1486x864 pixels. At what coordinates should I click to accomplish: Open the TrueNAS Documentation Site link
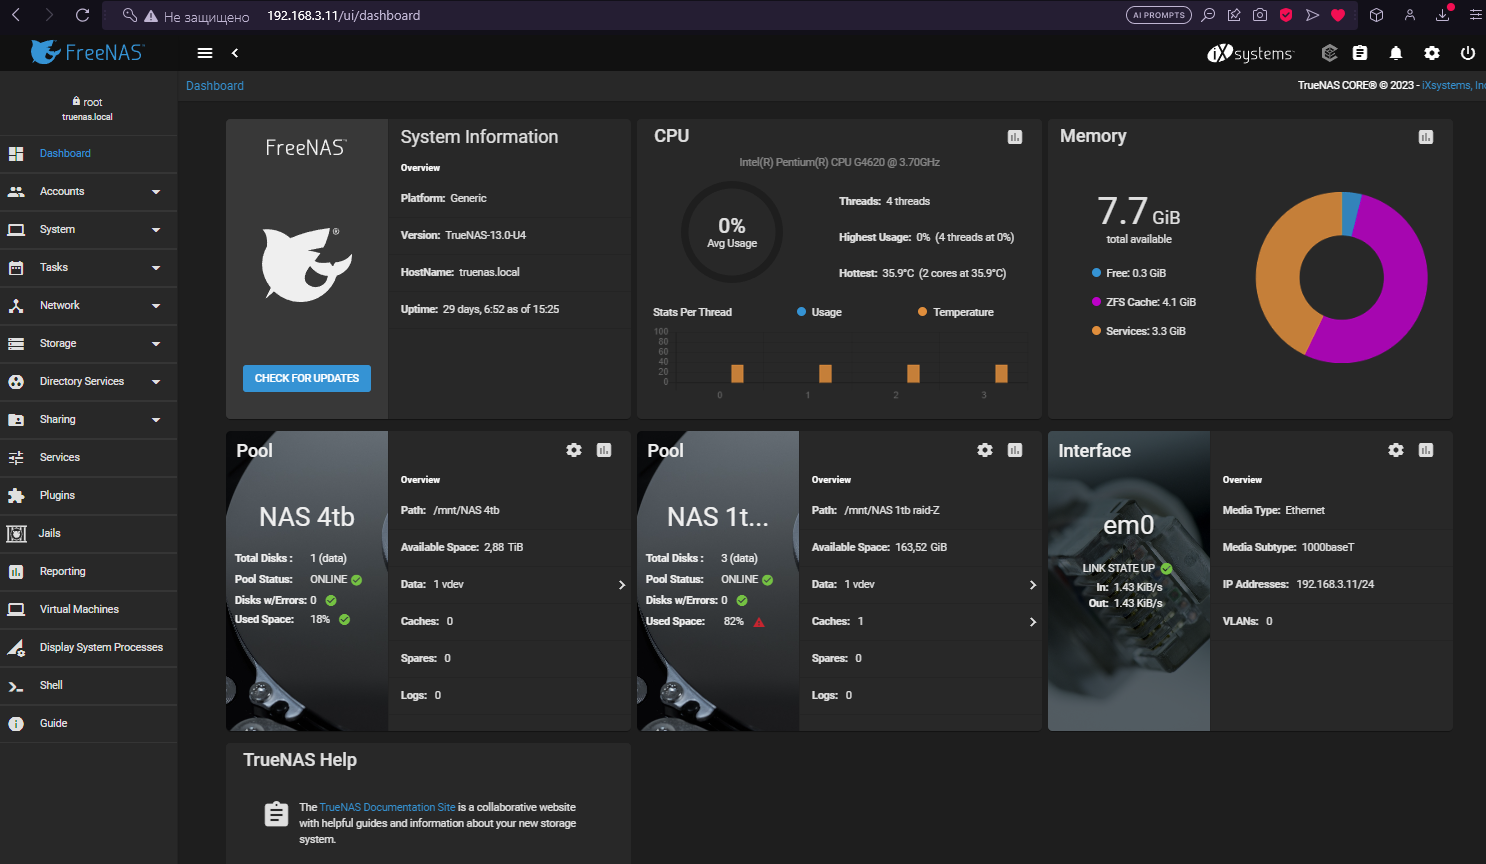tap(387, 807)
